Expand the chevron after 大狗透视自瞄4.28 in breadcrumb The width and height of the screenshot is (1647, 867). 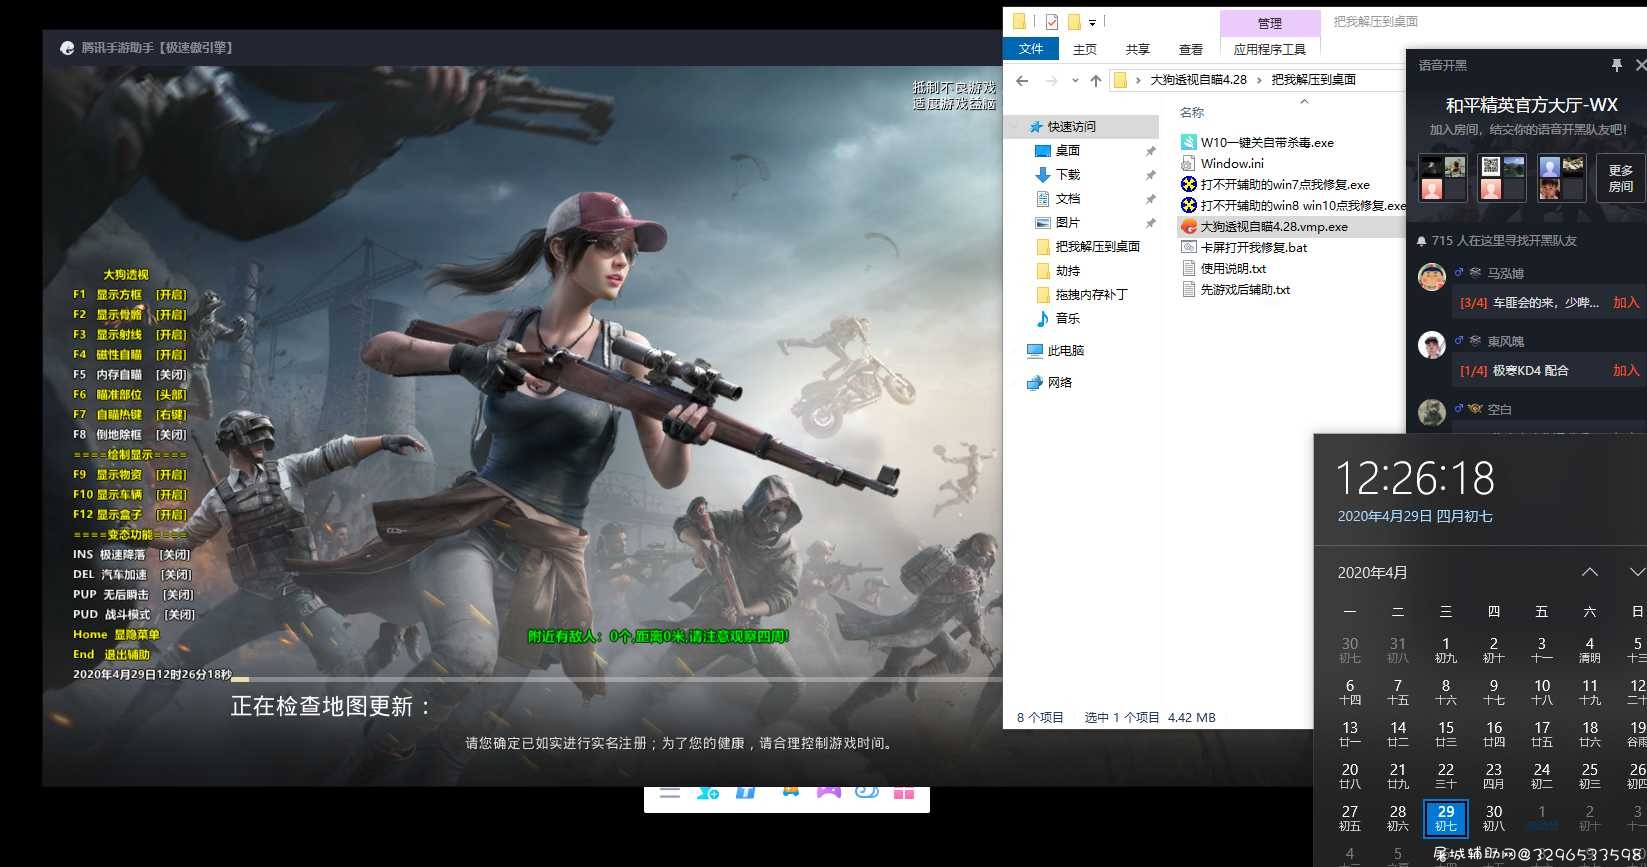pyautogui.click(x=1259, y=80)
